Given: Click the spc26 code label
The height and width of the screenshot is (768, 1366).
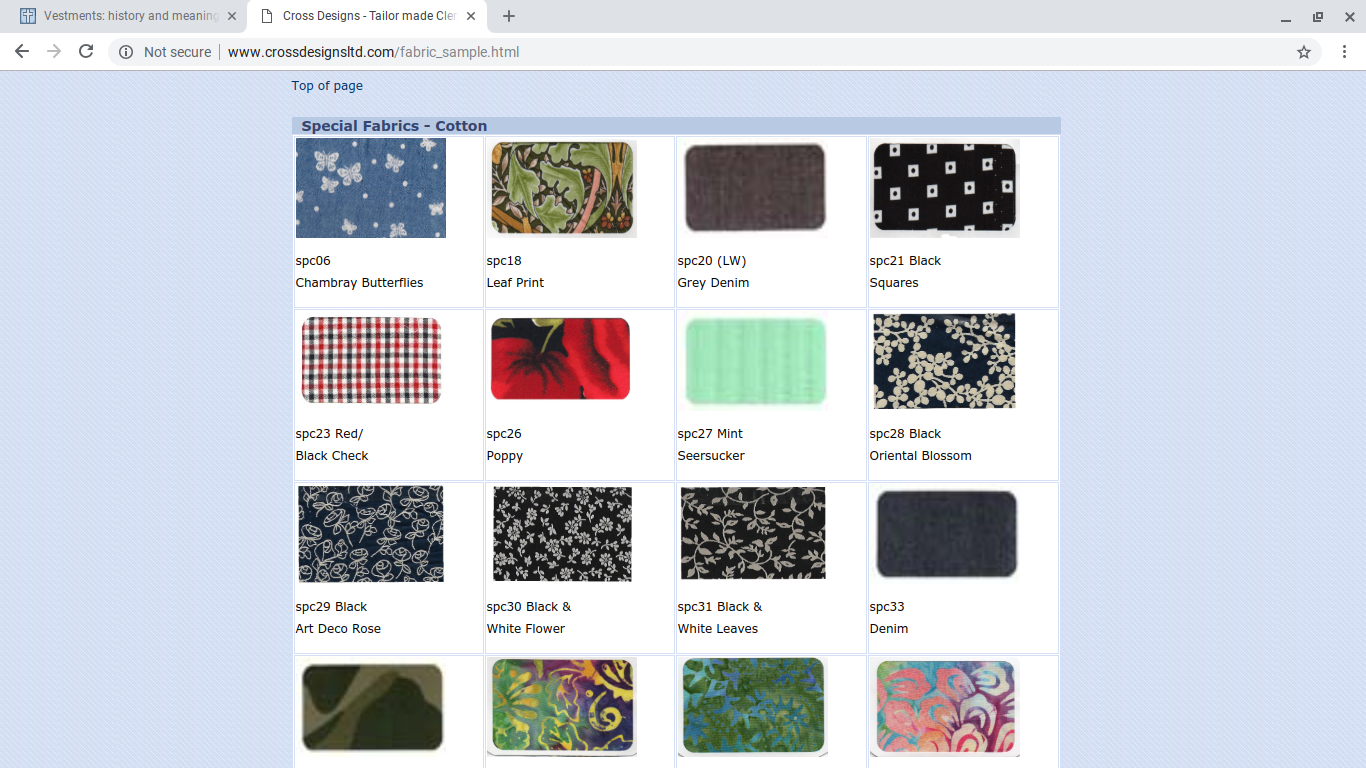Looking at the screenshot, I should pos(504,434).
